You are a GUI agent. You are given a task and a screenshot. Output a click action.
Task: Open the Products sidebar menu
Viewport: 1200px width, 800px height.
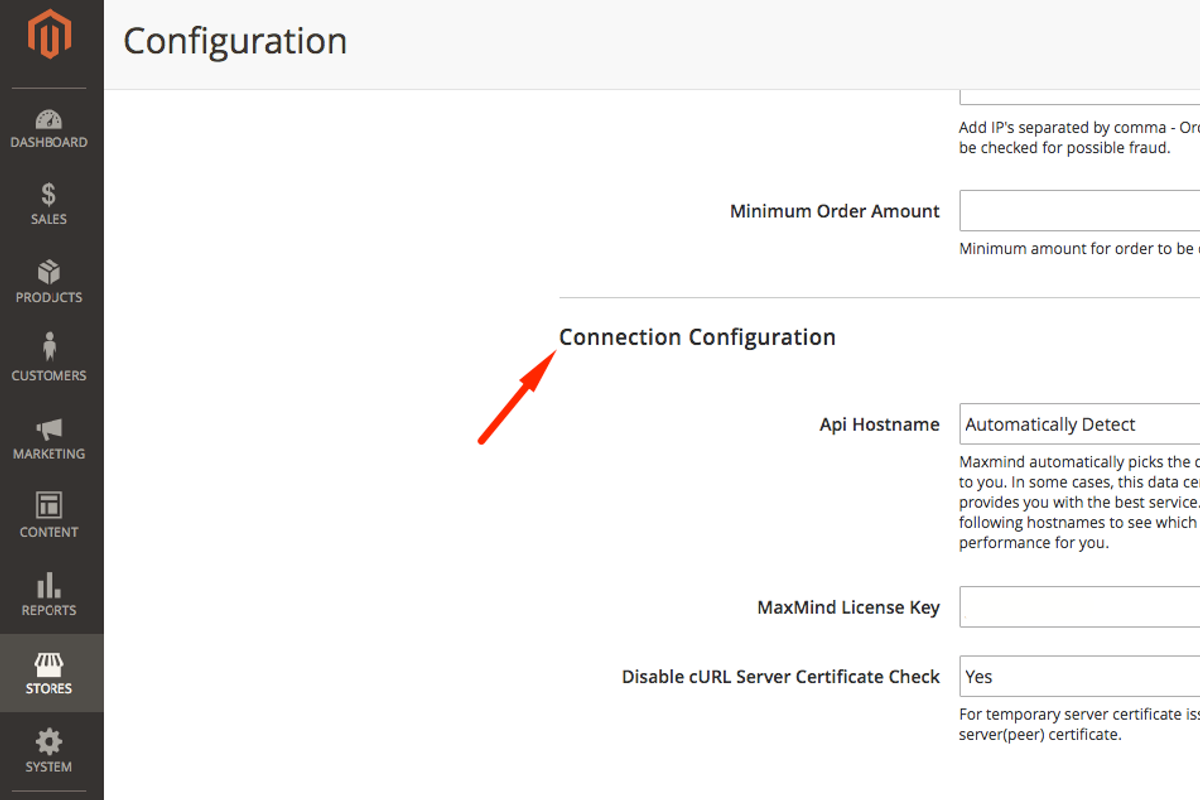[x=49, y=282]
